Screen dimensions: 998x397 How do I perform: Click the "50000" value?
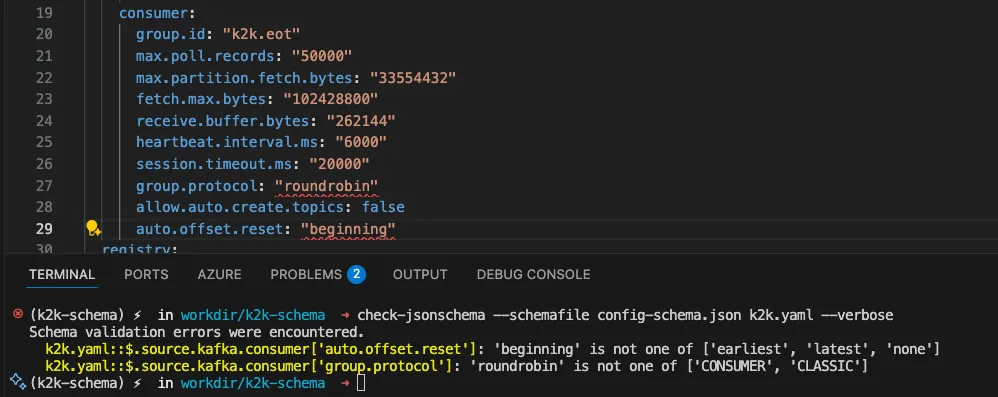point(322,56)
